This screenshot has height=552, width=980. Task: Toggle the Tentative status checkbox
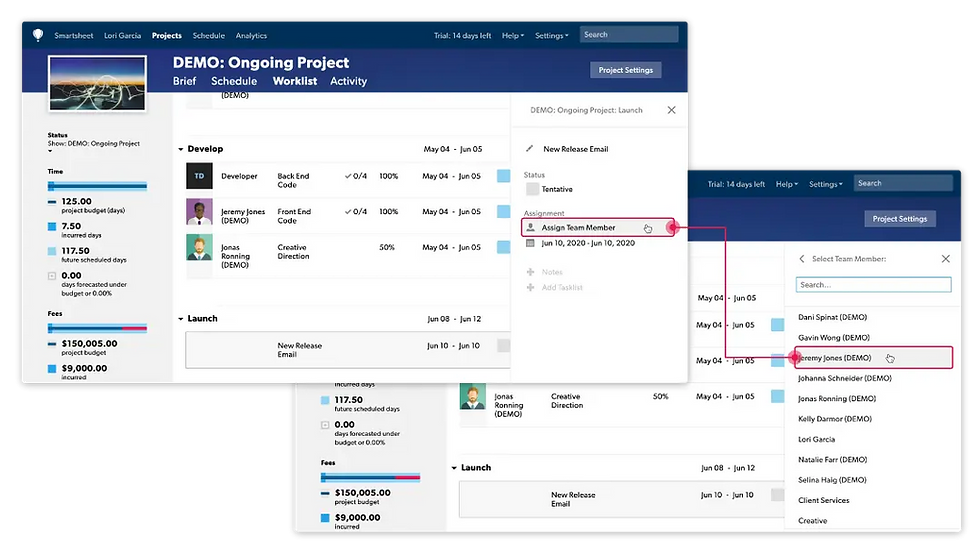(x=532, y=189)
